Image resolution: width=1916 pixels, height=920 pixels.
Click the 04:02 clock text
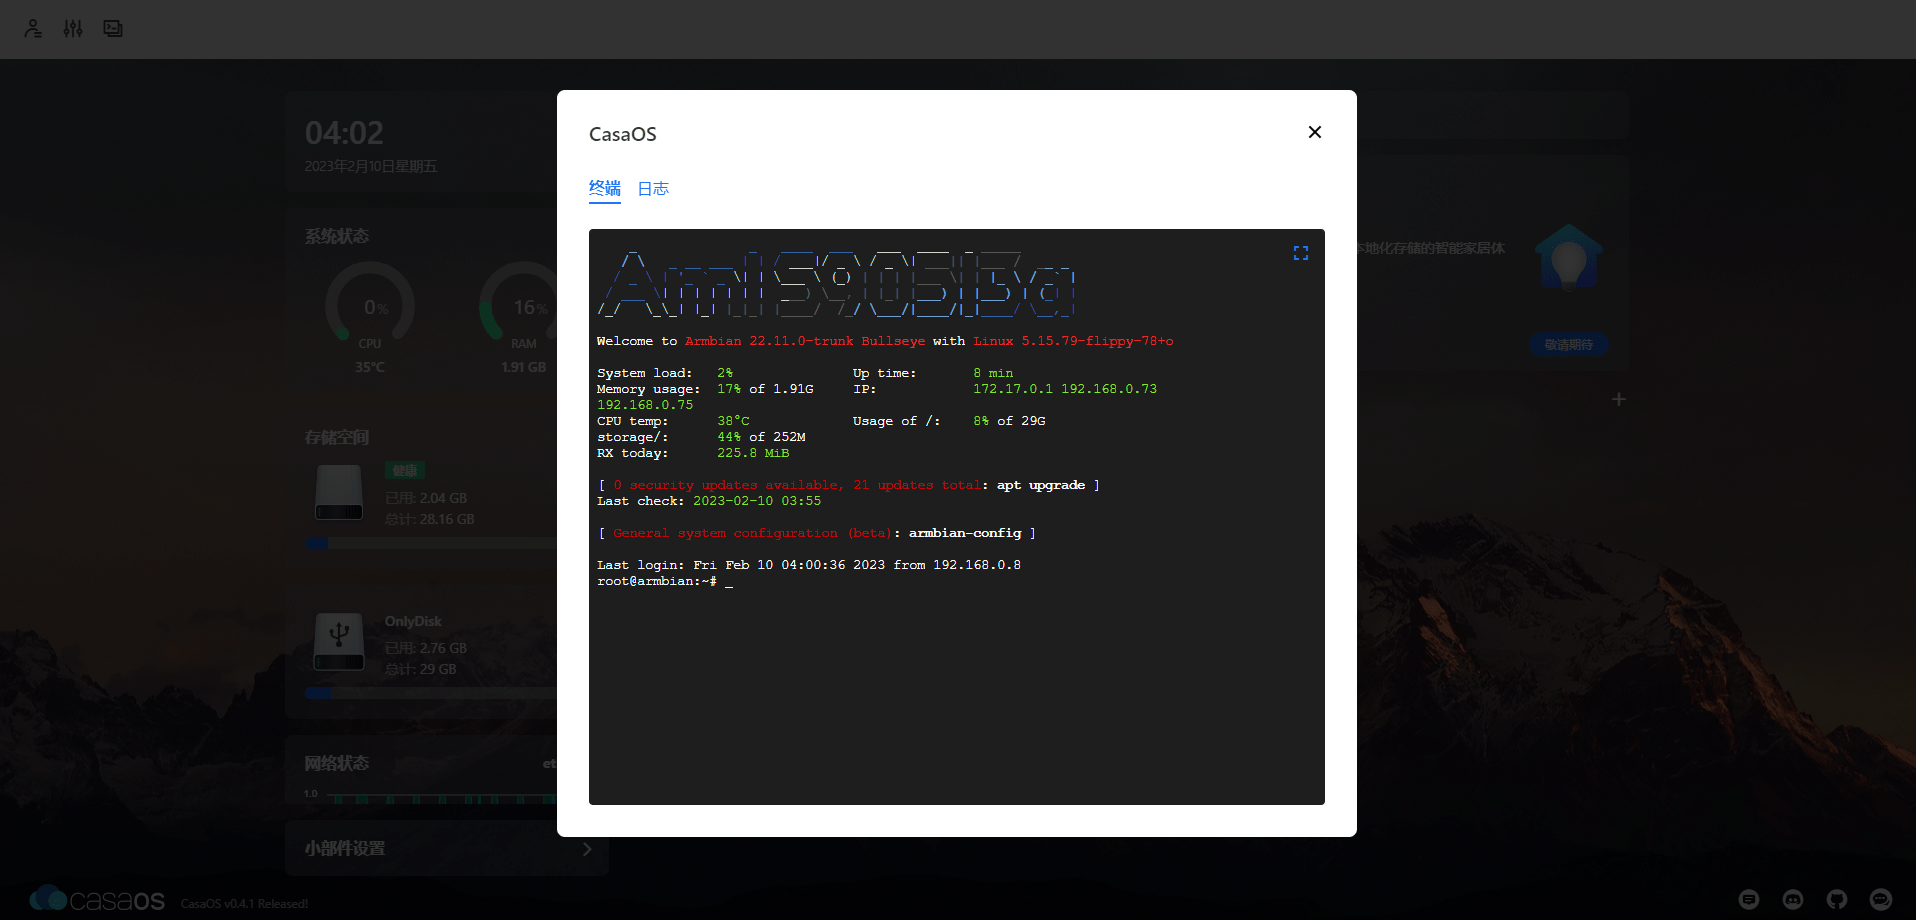(x=344, y=133)
